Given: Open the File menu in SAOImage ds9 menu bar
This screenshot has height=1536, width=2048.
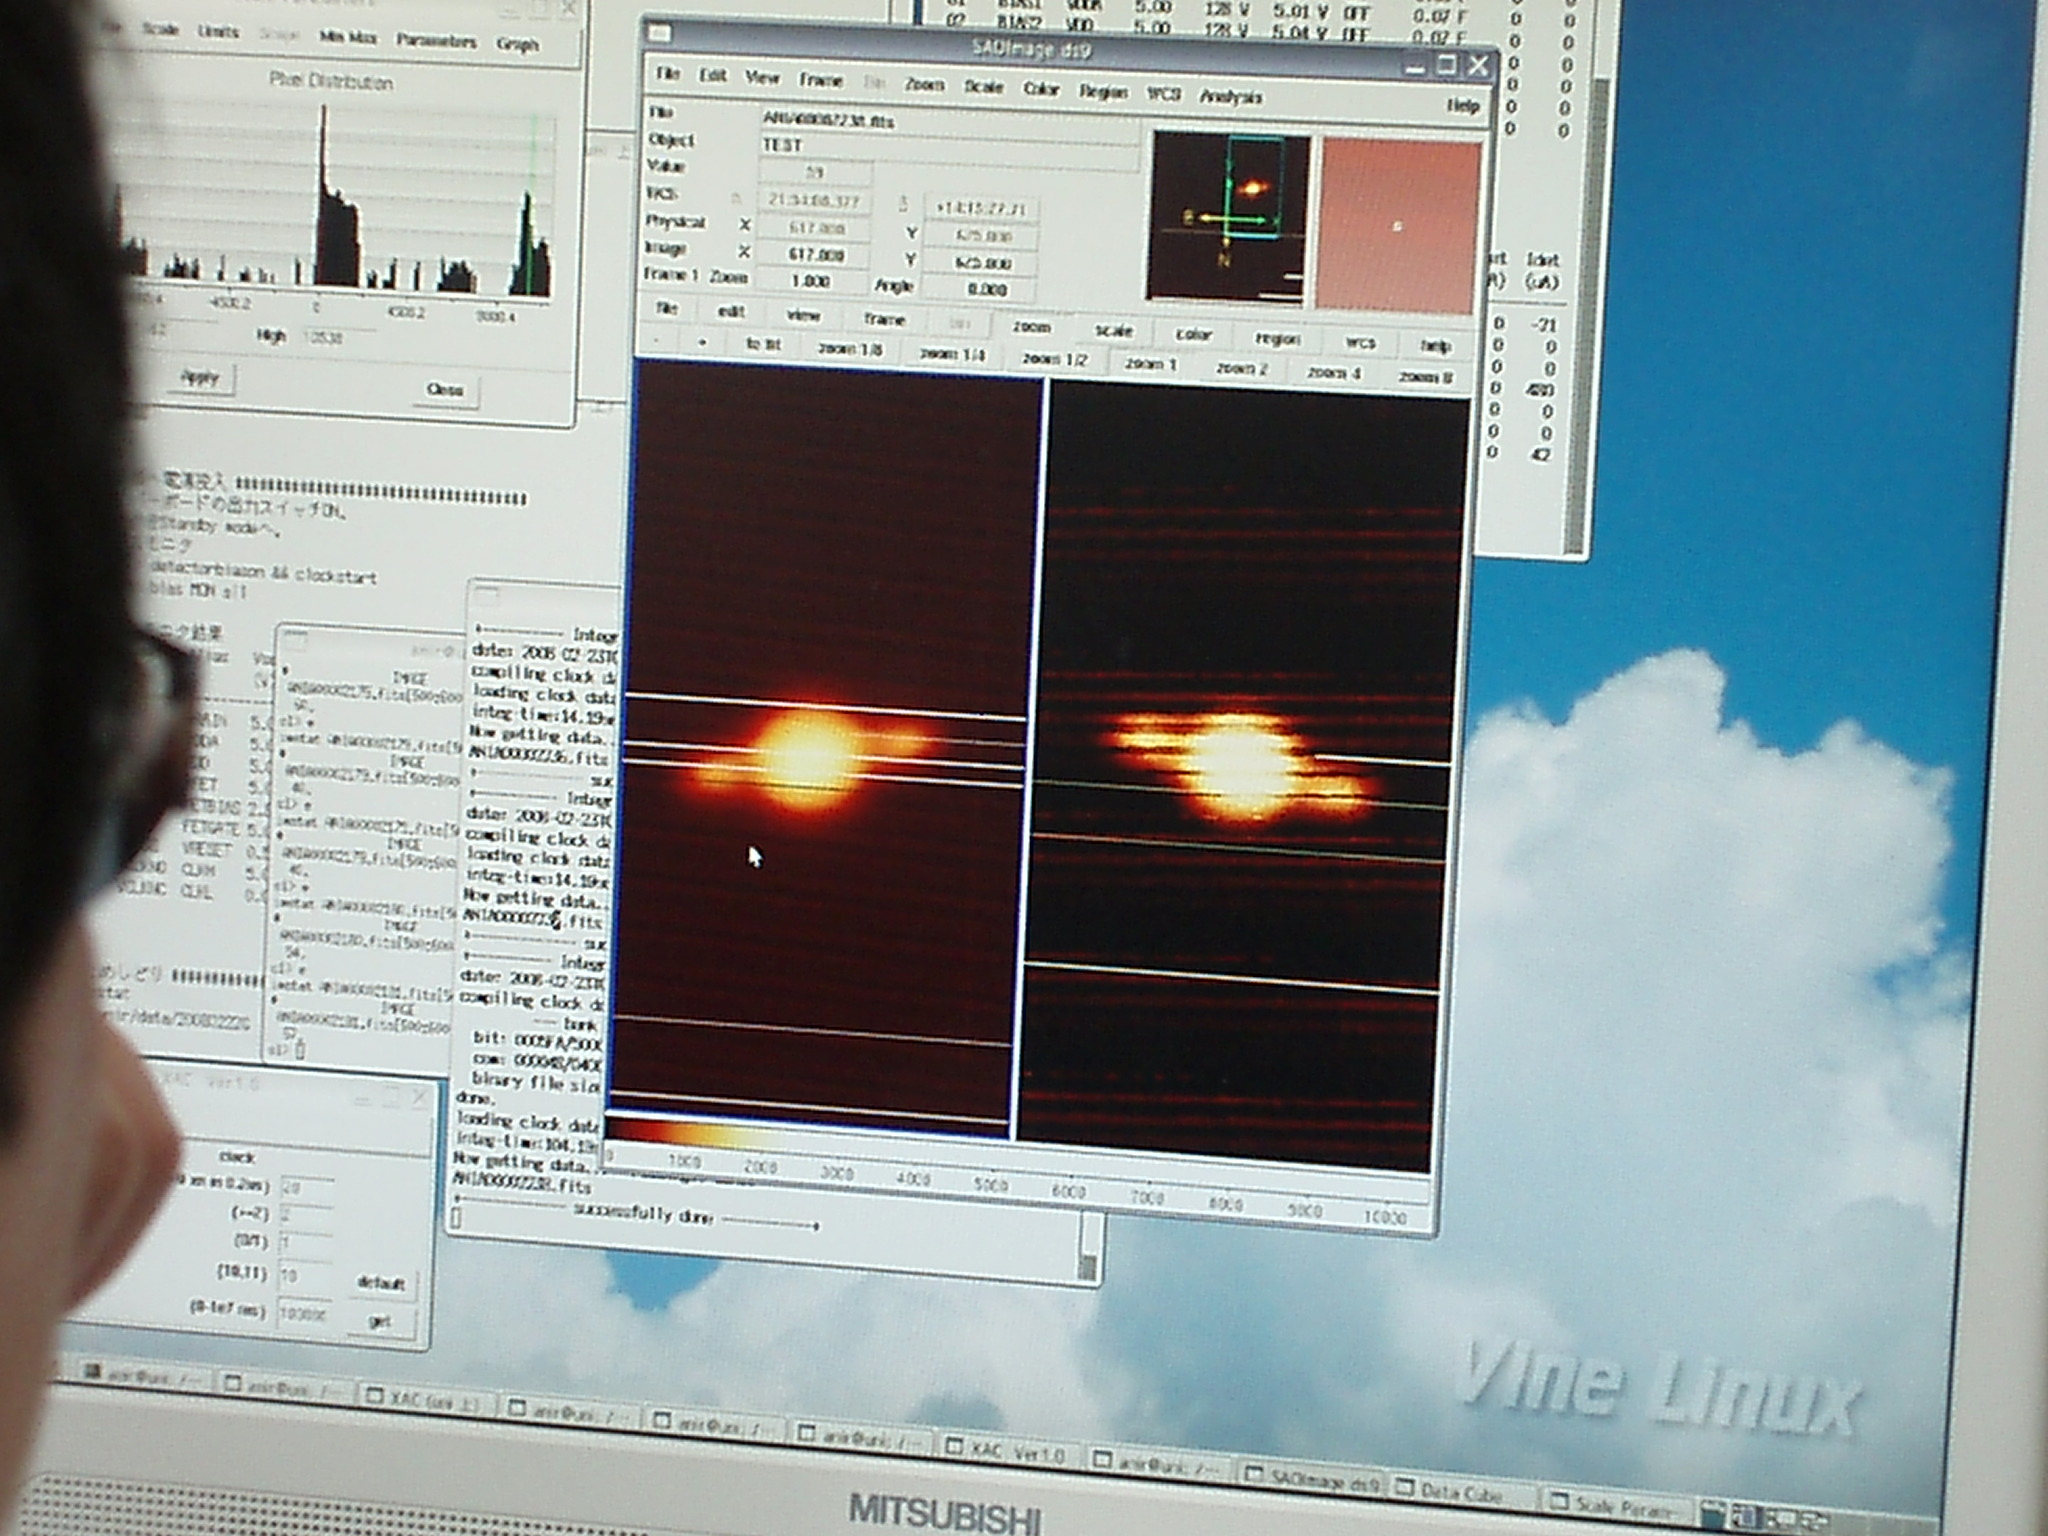Looking at the screenshot, I should [x=667, y=73].
